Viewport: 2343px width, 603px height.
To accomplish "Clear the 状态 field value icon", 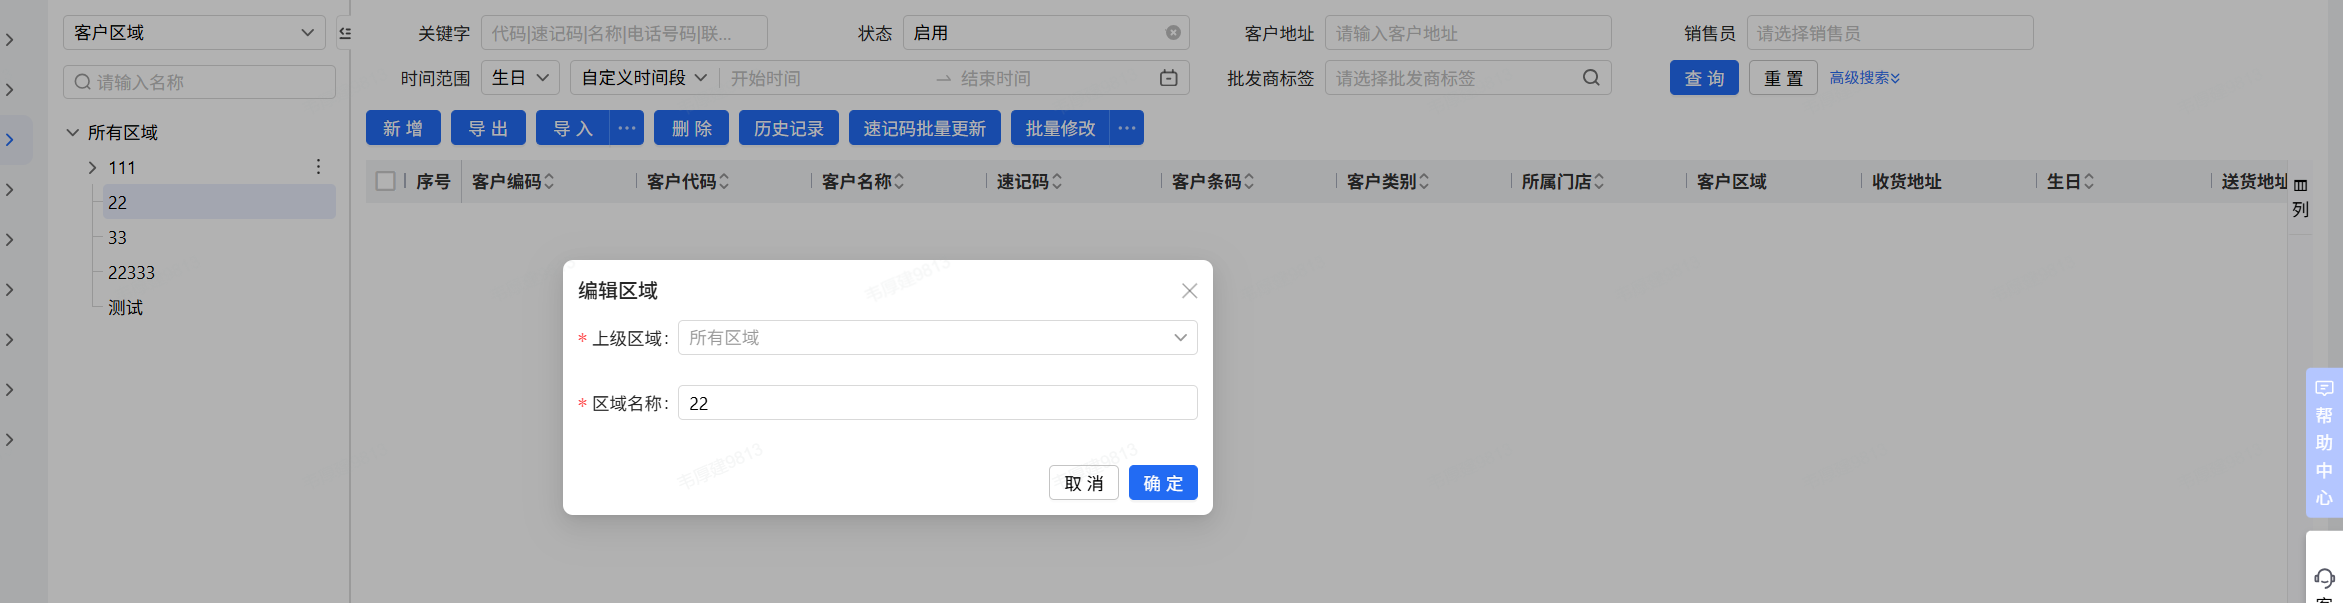I will [1173, 33].
